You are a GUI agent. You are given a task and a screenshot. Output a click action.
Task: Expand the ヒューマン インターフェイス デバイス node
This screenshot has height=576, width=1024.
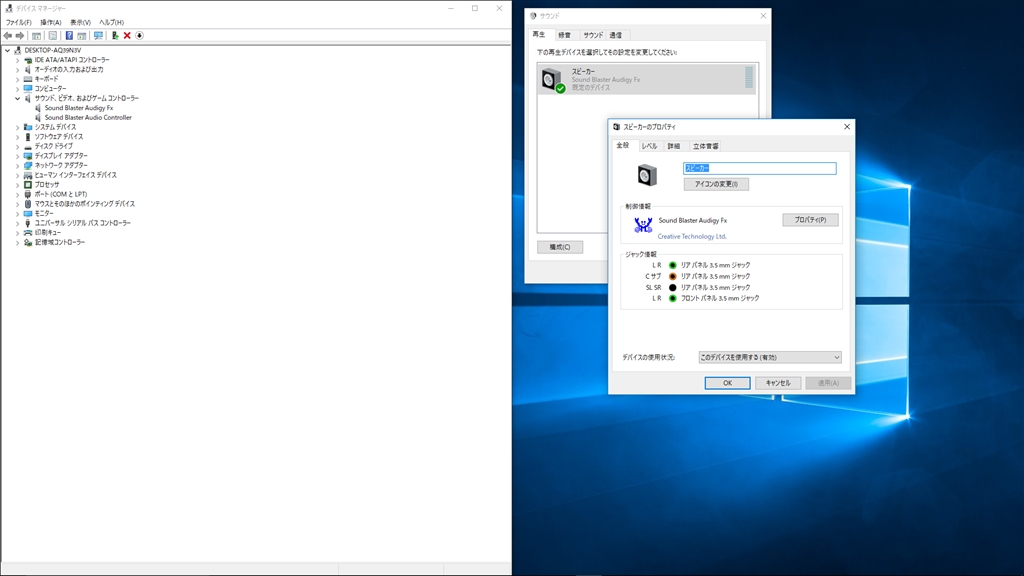(18, 175)
